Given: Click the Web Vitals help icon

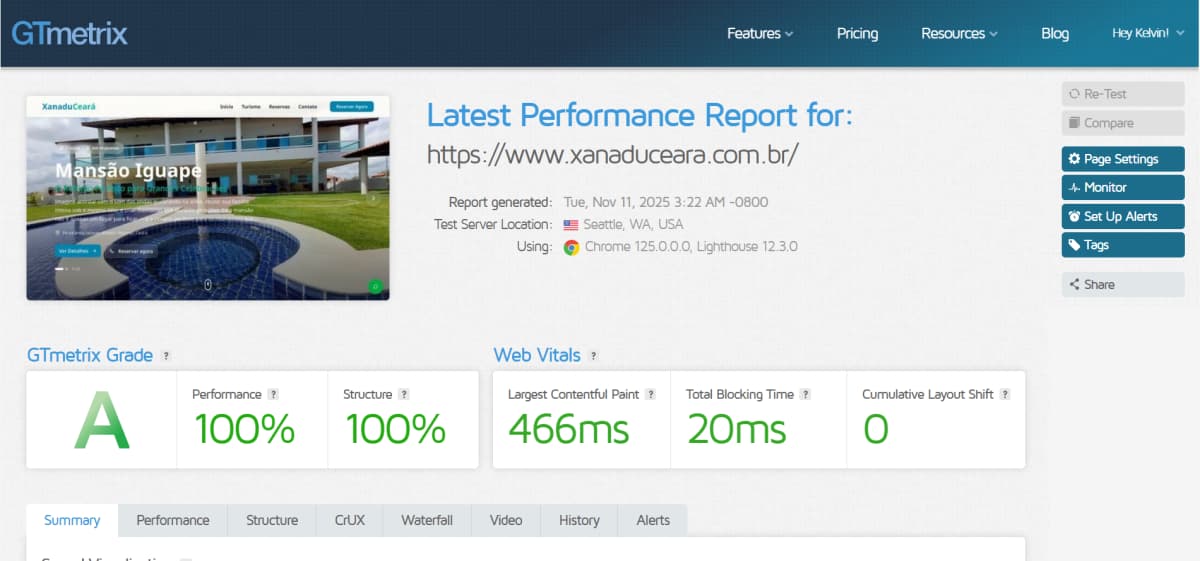Looking at the screenshot, I should tap(593, 356).
